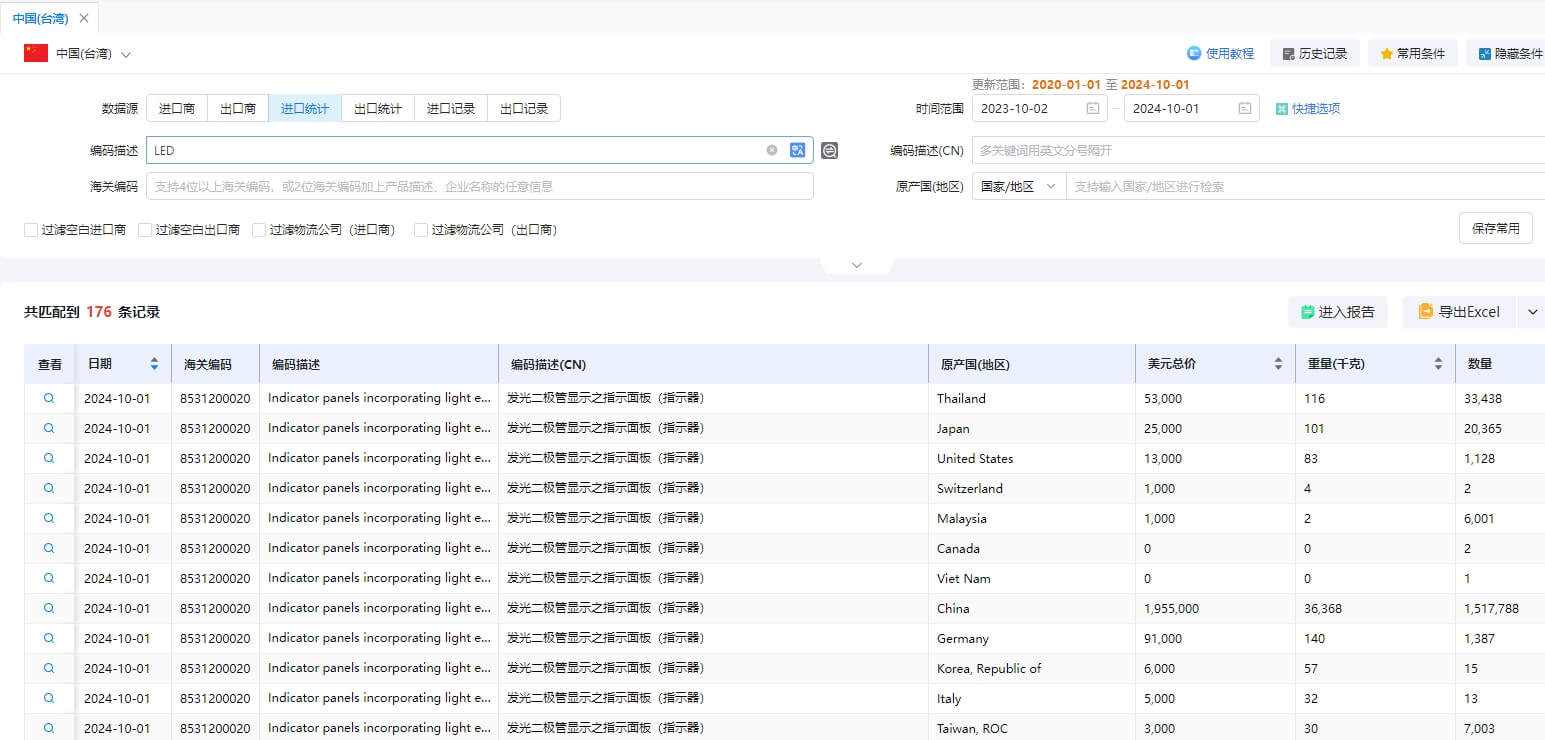Image resolution: width=1545 pixels, height=740 pixels.
Task: Select the 进口记录 data source tab
Action: pyautogui.click(x=451, y=108)
